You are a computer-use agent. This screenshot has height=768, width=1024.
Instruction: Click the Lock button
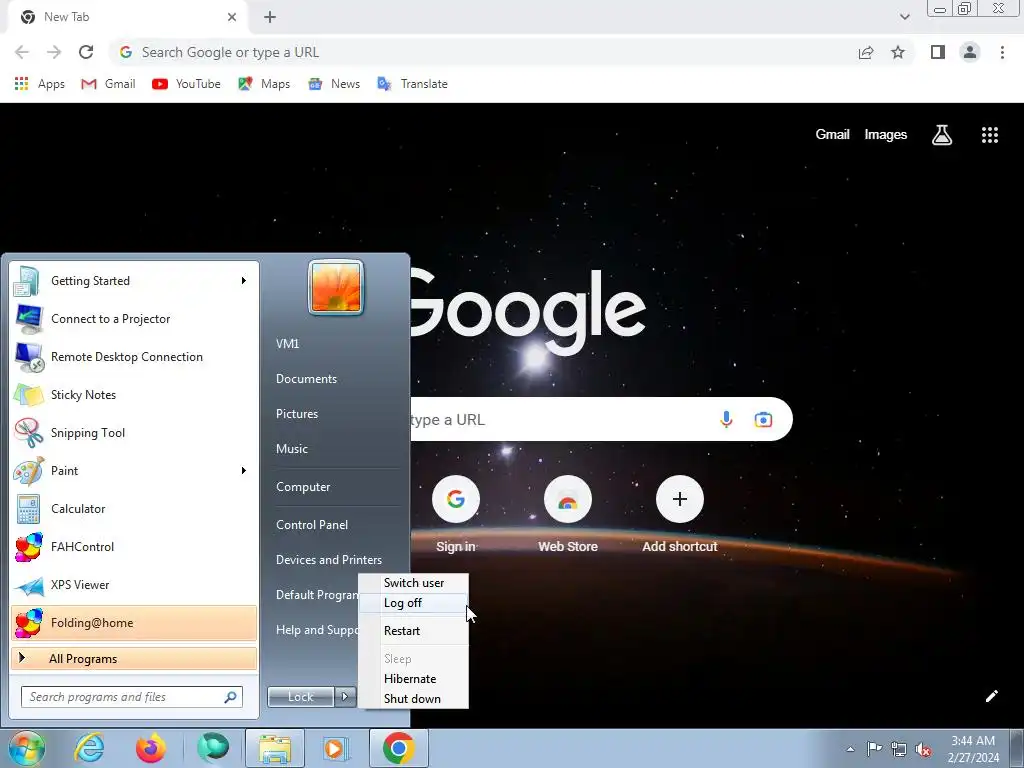[x=300, y=697]
